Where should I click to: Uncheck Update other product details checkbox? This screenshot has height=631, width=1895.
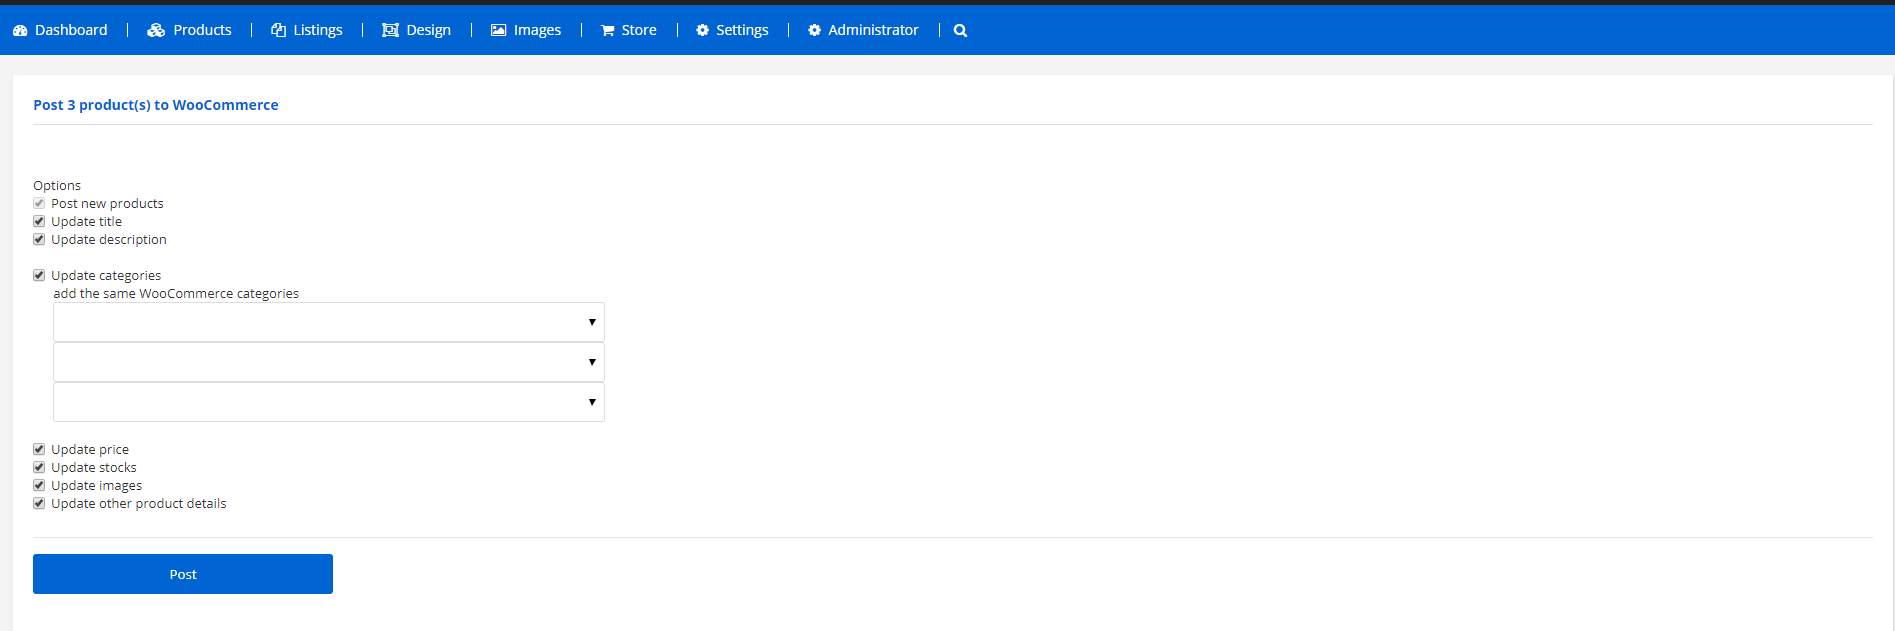pyautogui.click(x=39, y=503)
